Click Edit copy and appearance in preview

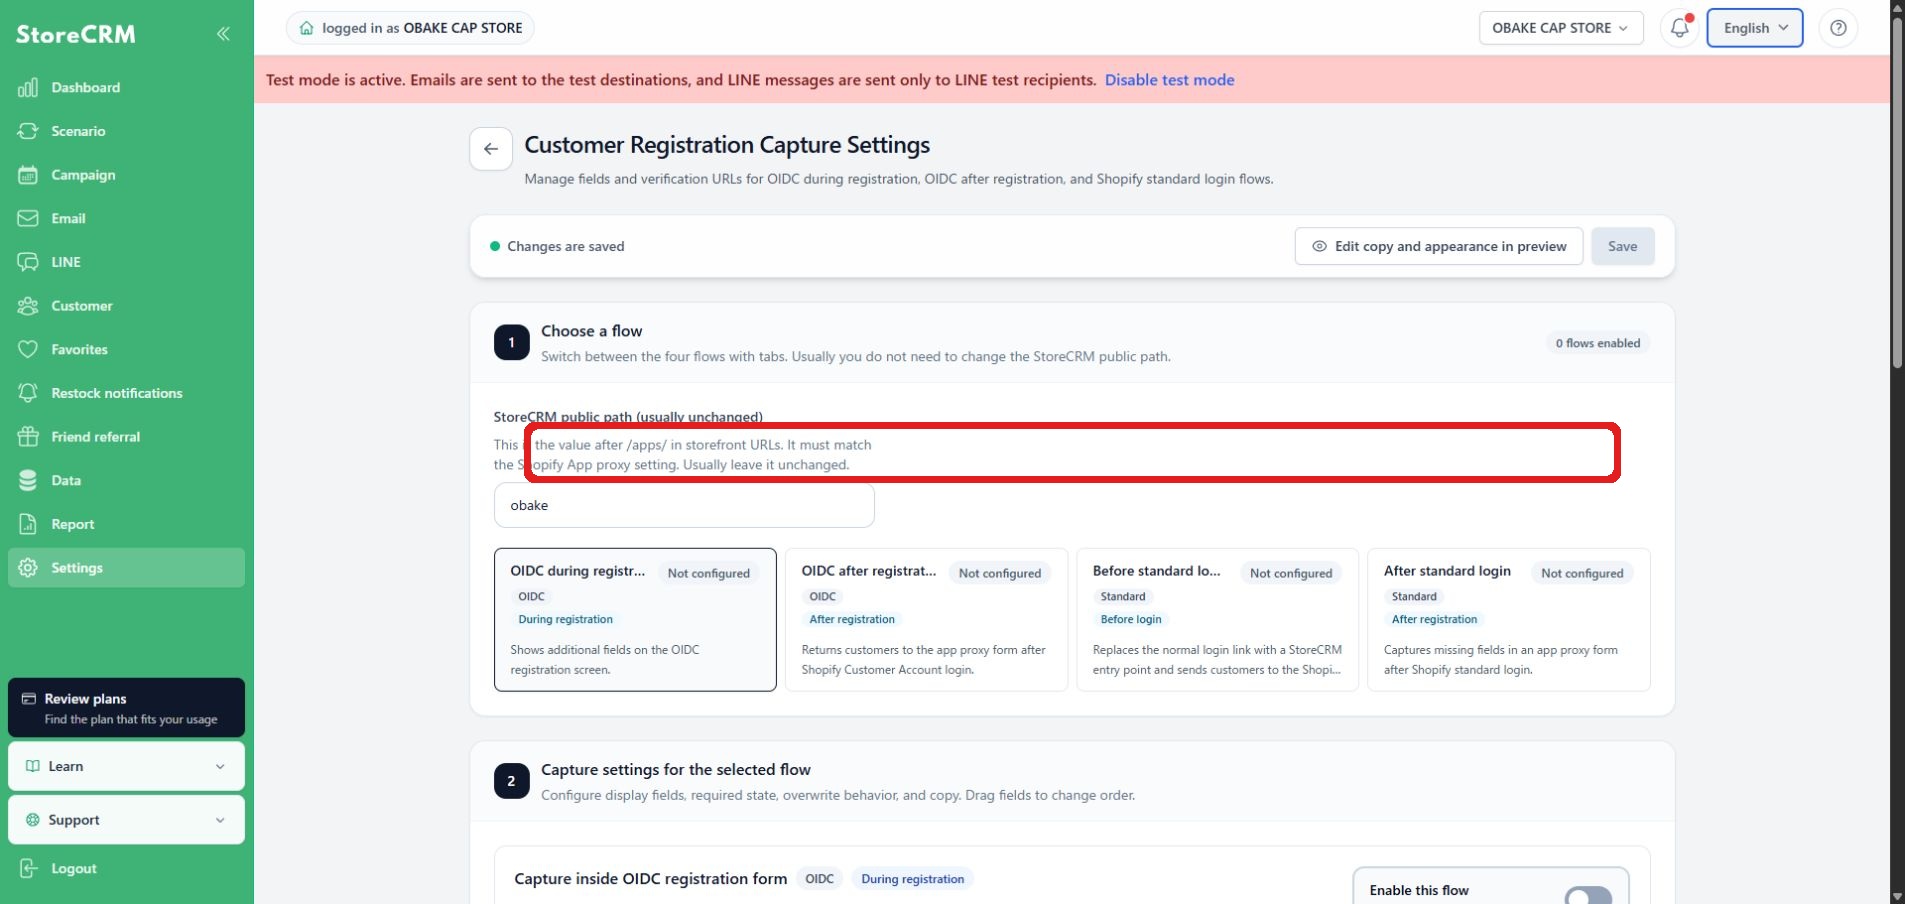pos(1438,246)
